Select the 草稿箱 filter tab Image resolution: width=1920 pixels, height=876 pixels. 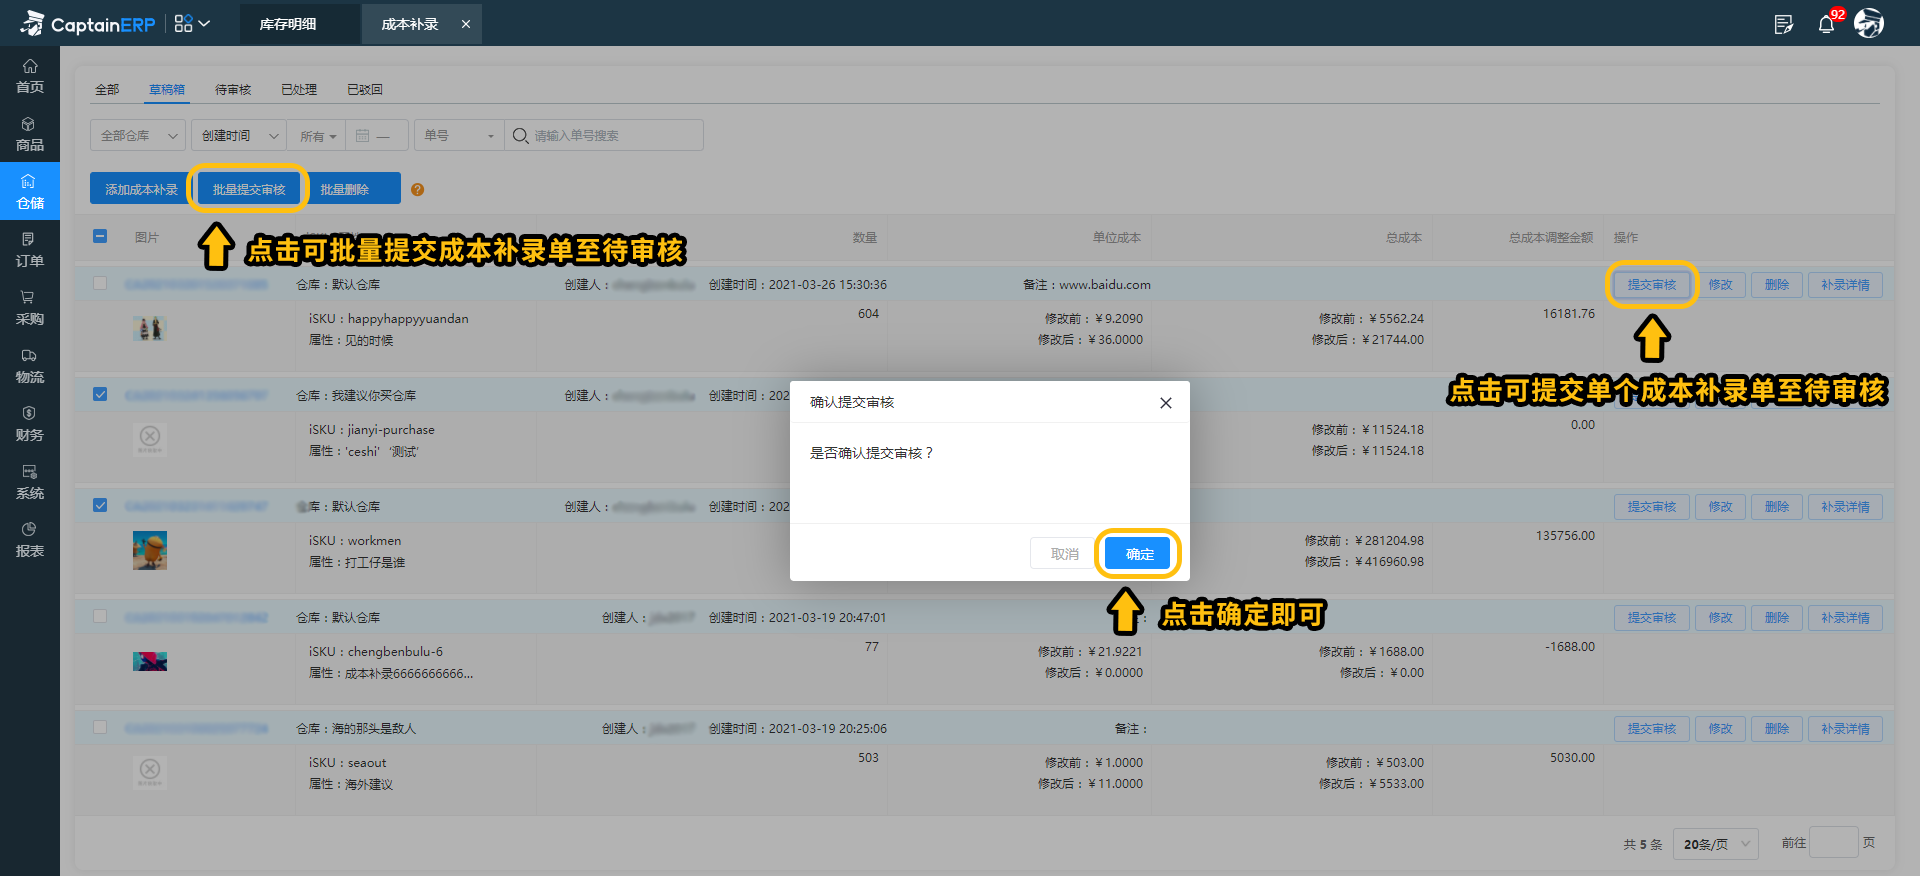(x=167, y=90)
